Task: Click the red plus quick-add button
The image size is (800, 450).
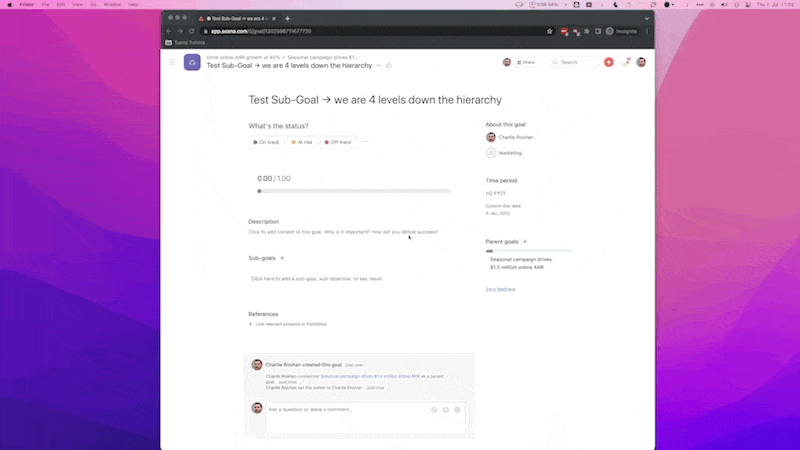Action: coord(609,62)
